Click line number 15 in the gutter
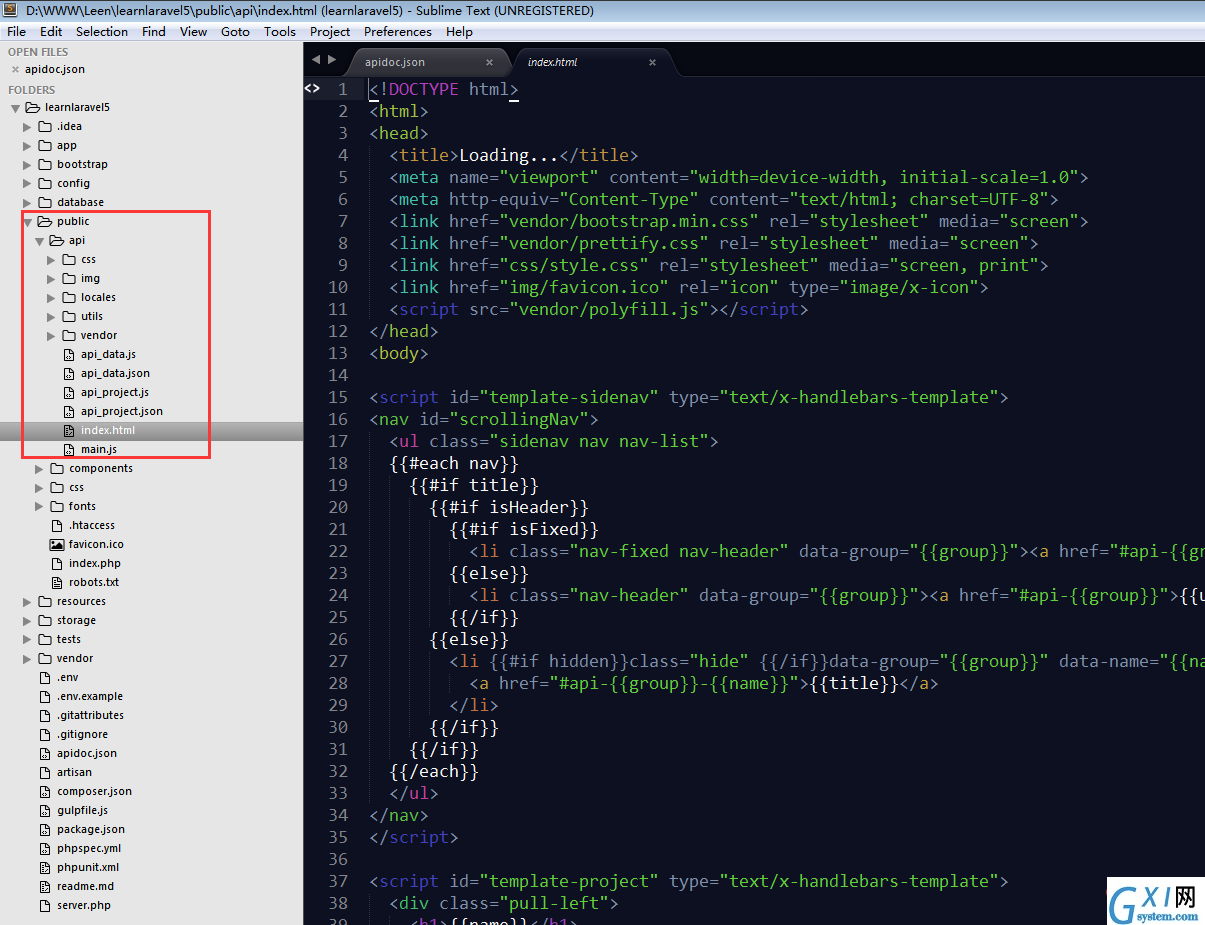Image resolution: width=1205 pixels, height=925 pixels. [338, 397]
